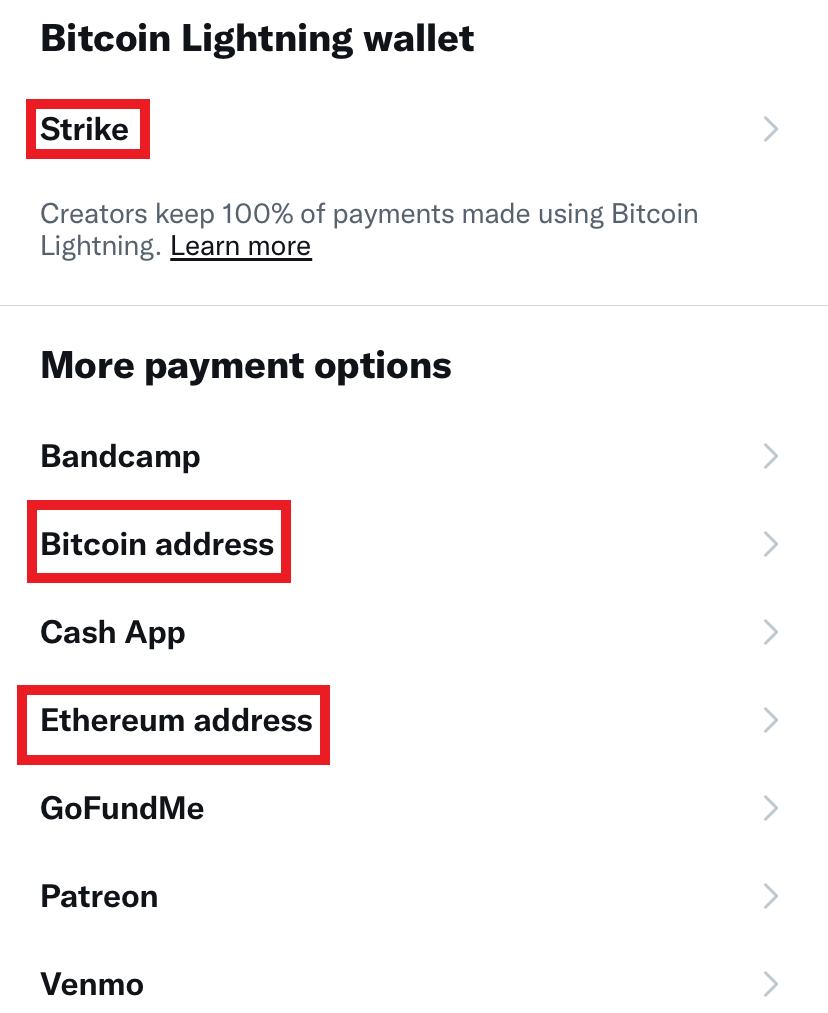Screen dimensions: 828x1013
Task: Expand the Venmo chevron
Action: 770,984
